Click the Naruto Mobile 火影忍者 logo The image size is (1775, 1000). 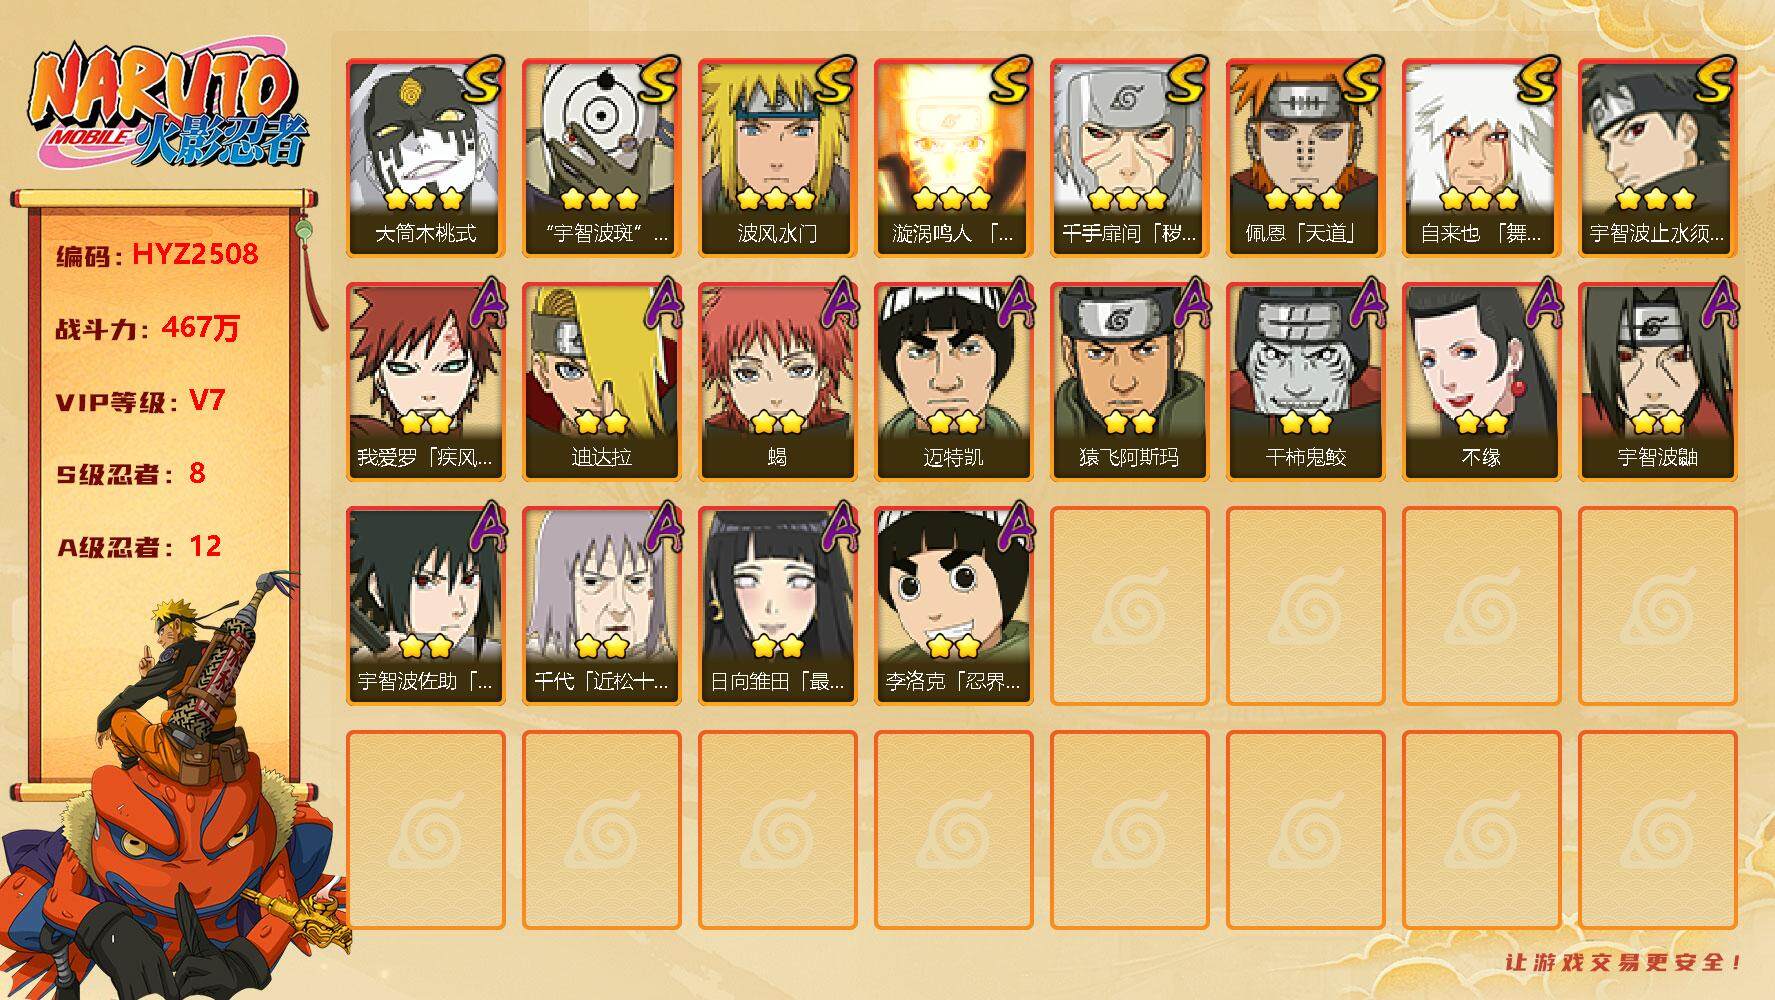168,105
